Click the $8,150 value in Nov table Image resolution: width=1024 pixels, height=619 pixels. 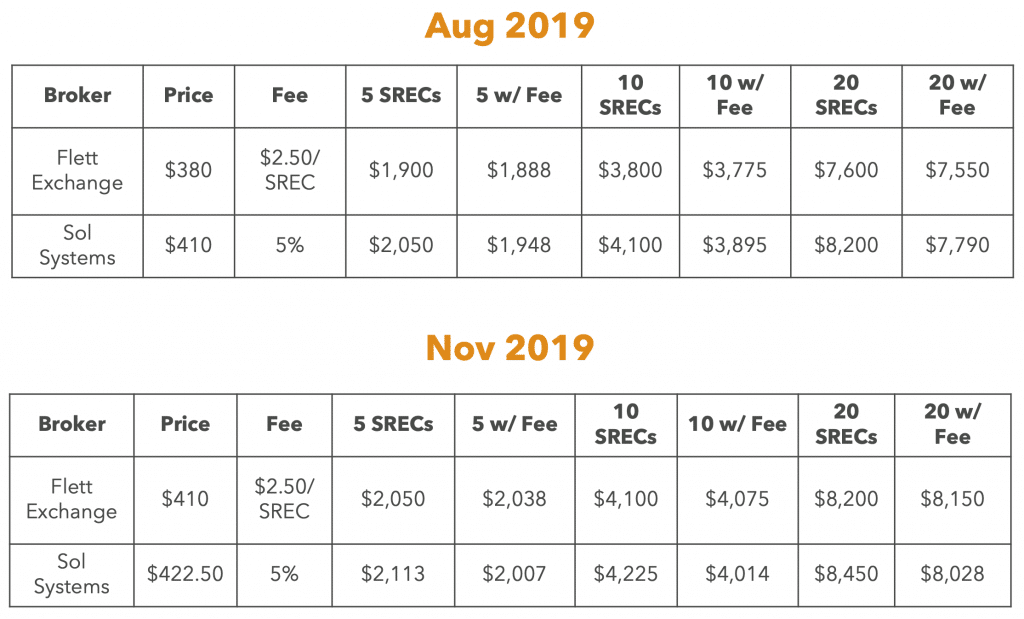coord(952,500)
